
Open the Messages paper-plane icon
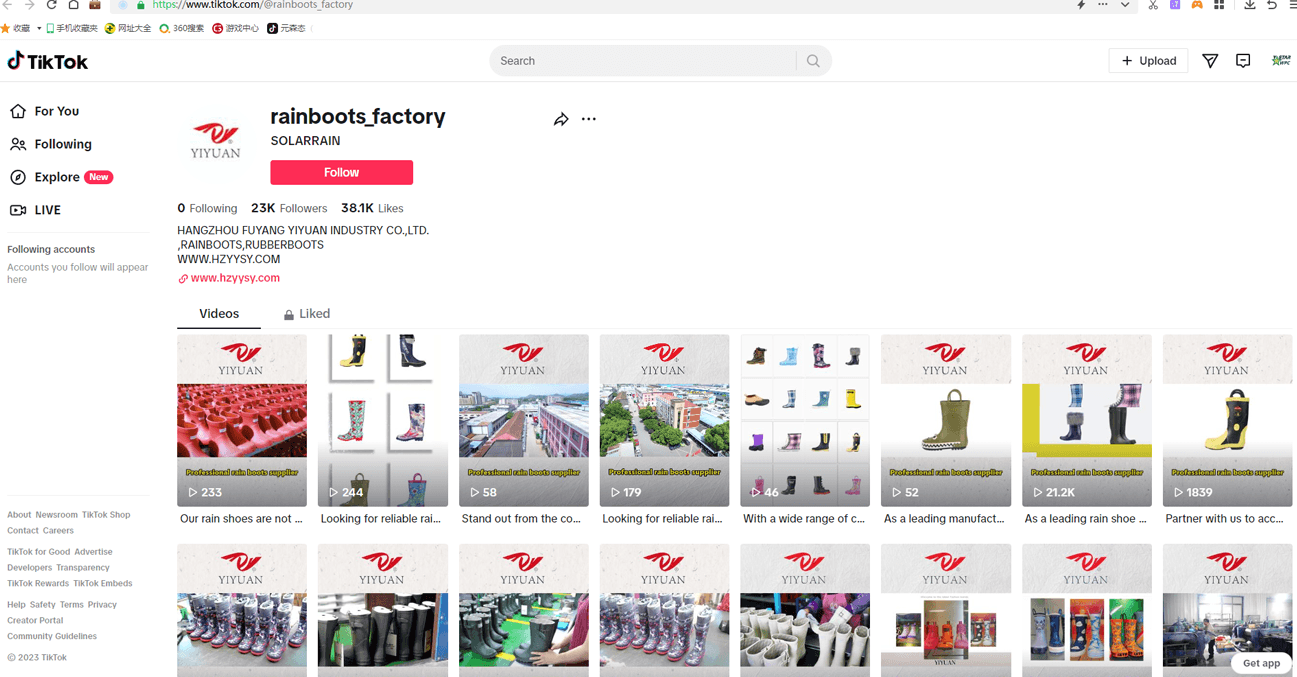coord(1210,61)
